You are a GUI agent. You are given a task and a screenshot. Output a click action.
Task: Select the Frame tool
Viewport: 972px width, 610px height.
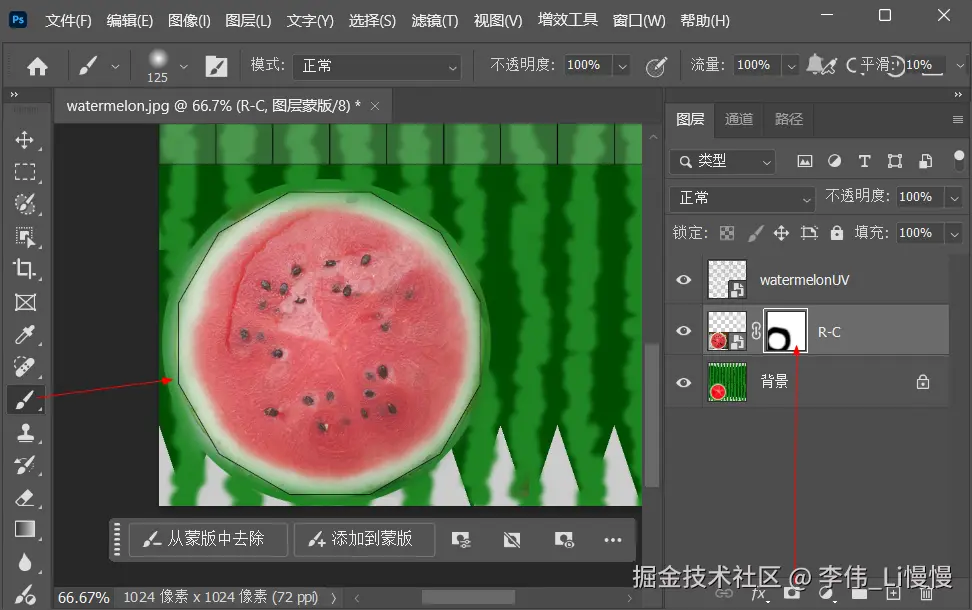pyautogui.click(x=25, y=303)
